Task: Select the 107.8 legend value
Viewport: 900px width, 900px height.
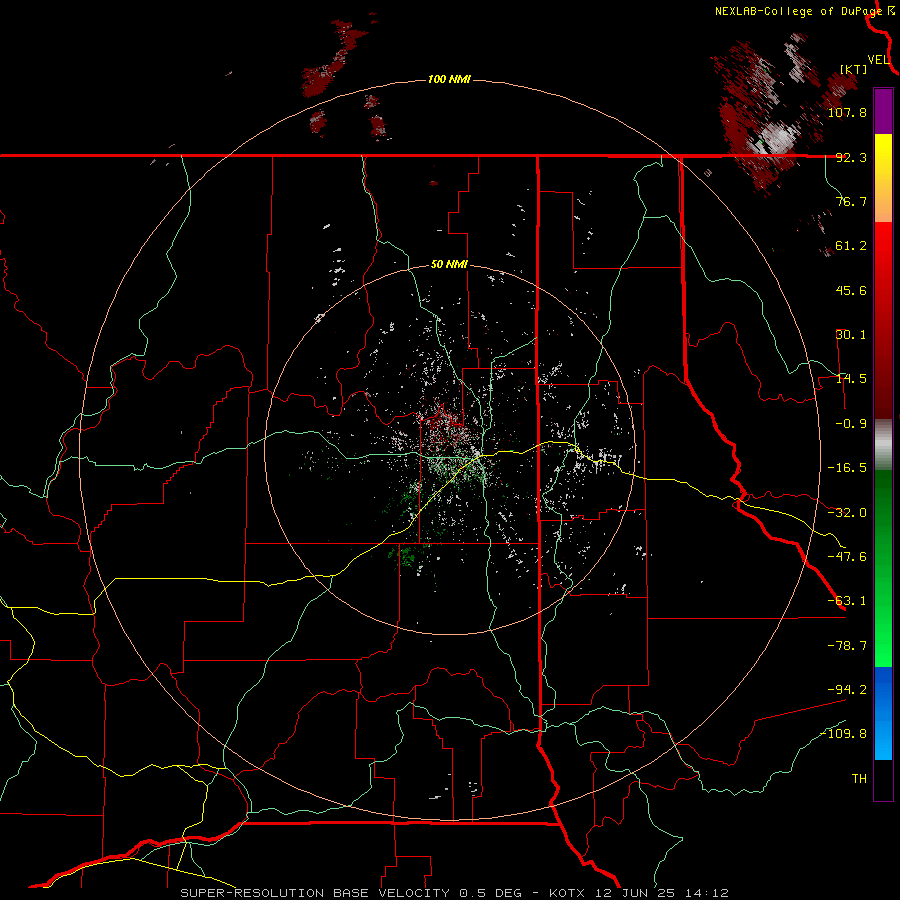Action: click(847, 112)
